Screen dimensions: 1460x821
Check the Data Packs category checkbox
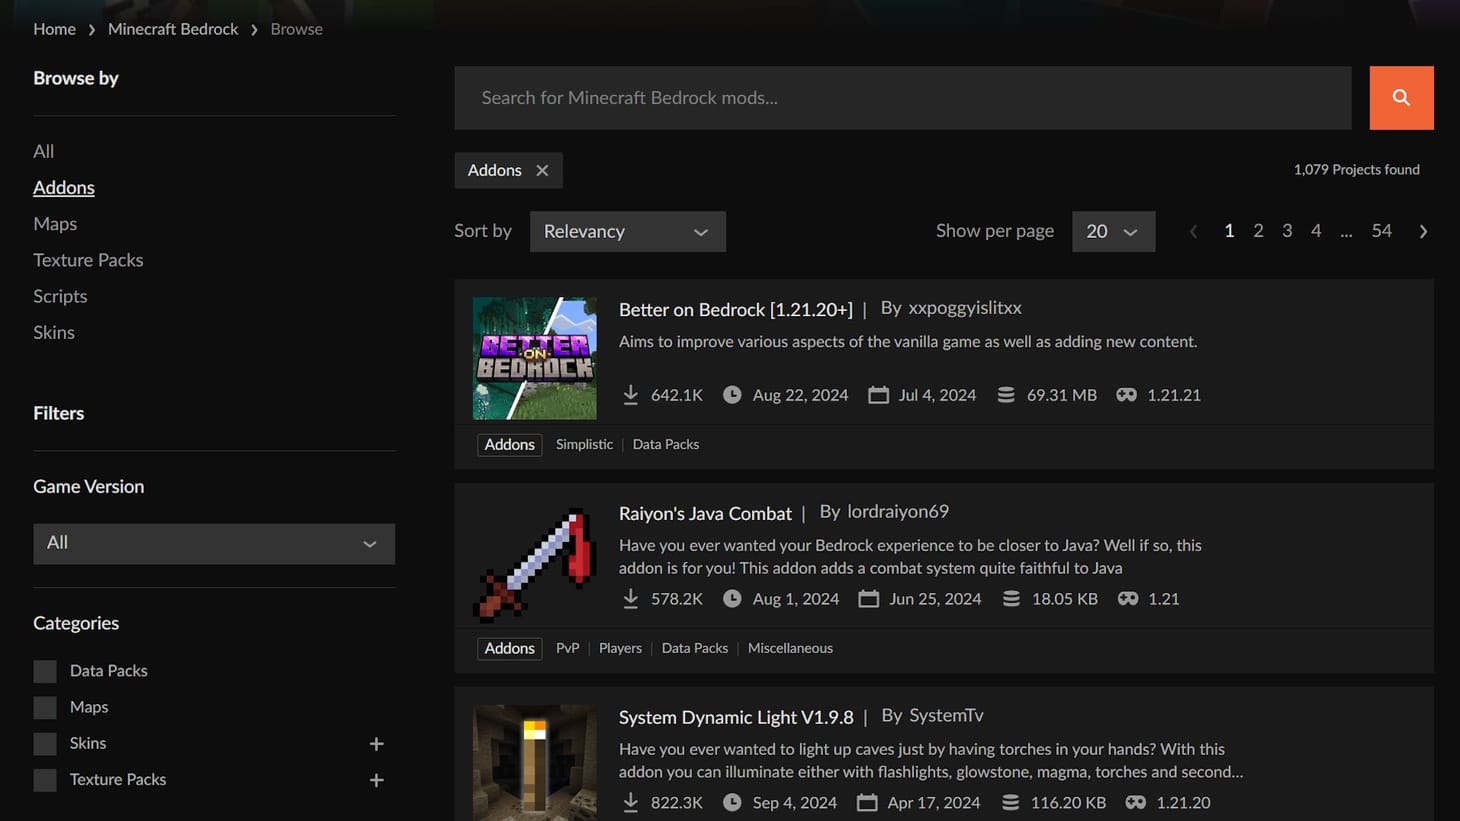(x=44, y=670)
